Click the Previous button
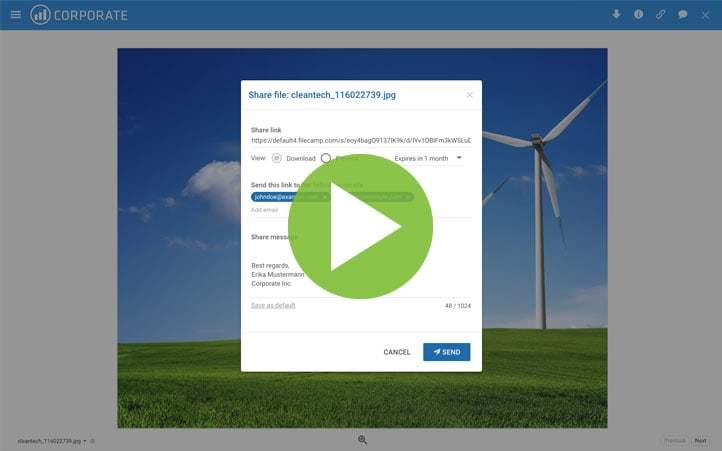This screenshot has height=451, width=722. click(675, 441)
